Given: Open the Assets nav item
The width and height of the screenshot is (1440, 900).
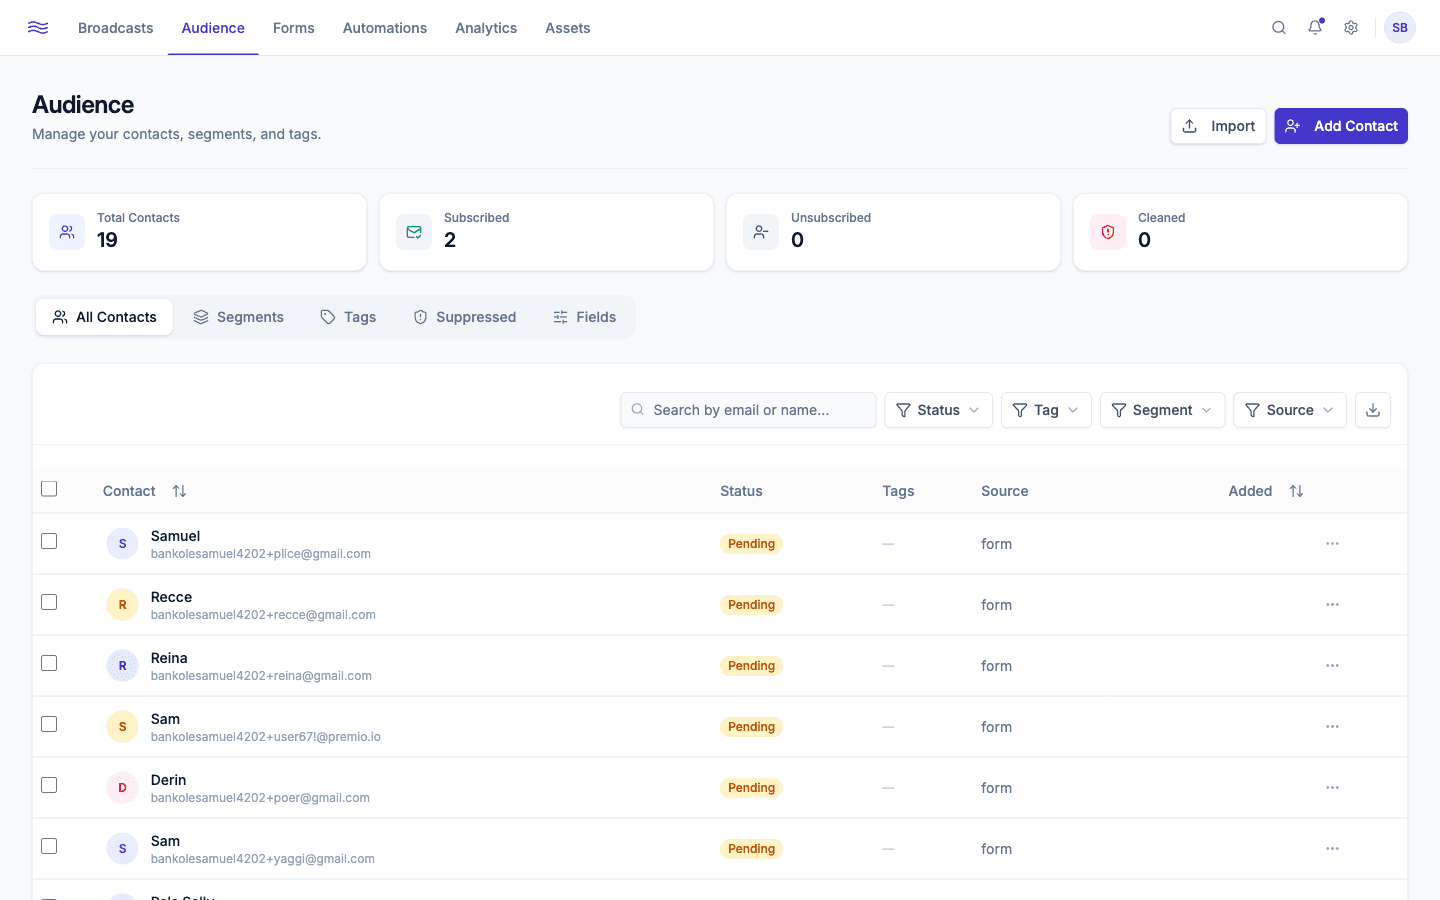Looking at the screenshot, I should (568, 28).
